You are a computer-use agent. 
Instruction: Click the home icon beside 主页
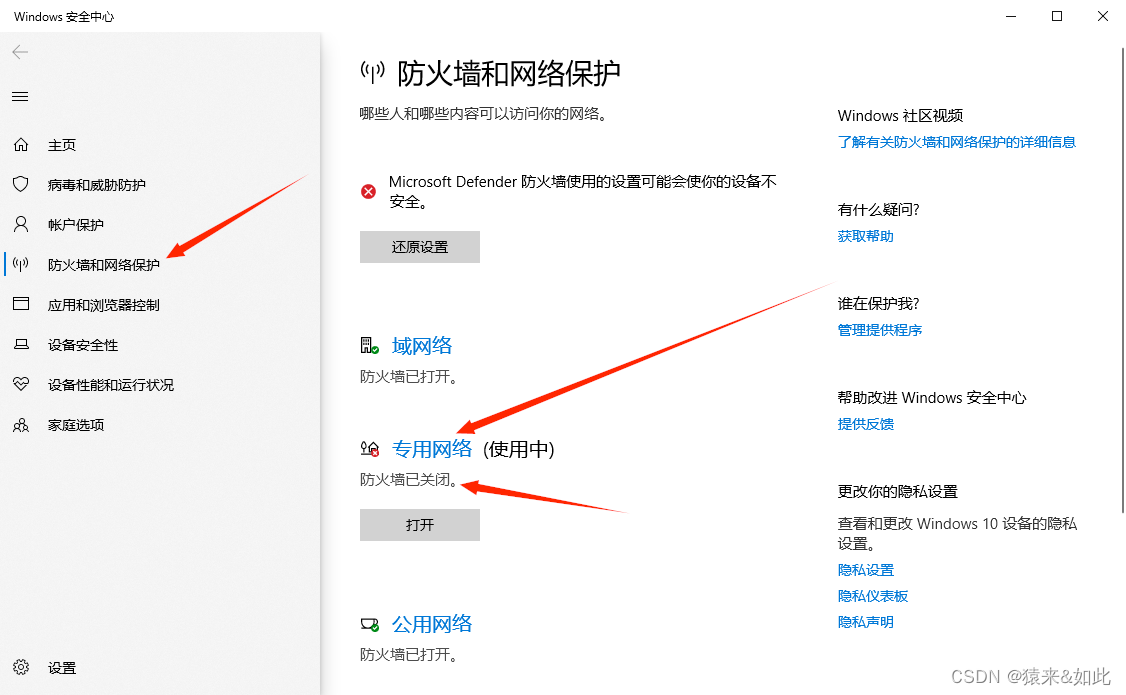coord(21,144)
